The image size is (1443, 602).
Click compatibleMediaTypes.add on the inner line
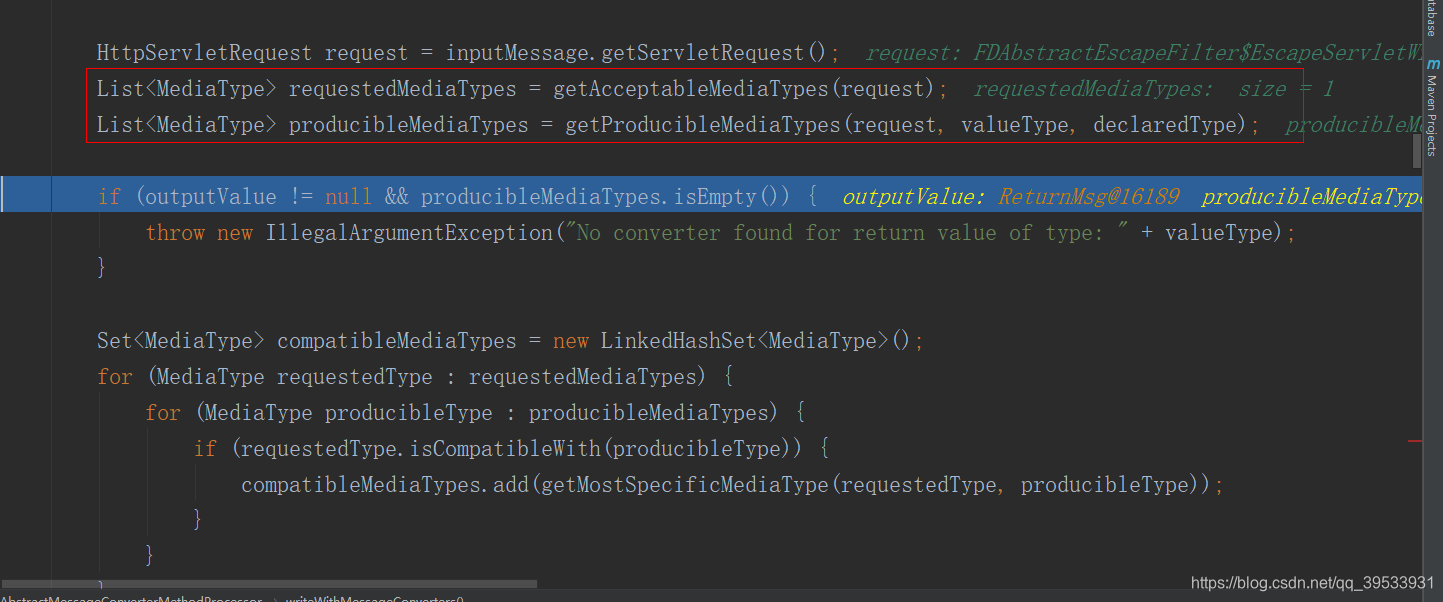[x=385, y=485]
